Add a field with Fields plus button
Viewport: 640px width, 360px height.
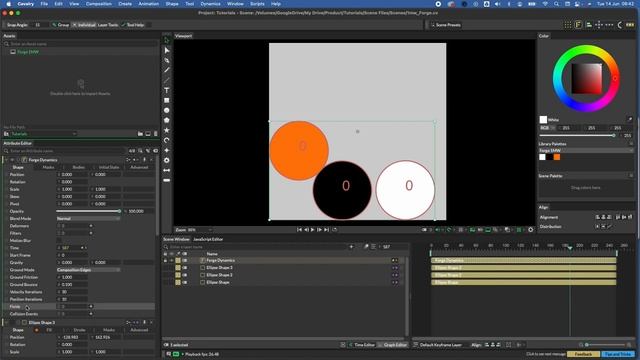click(91, 307)
